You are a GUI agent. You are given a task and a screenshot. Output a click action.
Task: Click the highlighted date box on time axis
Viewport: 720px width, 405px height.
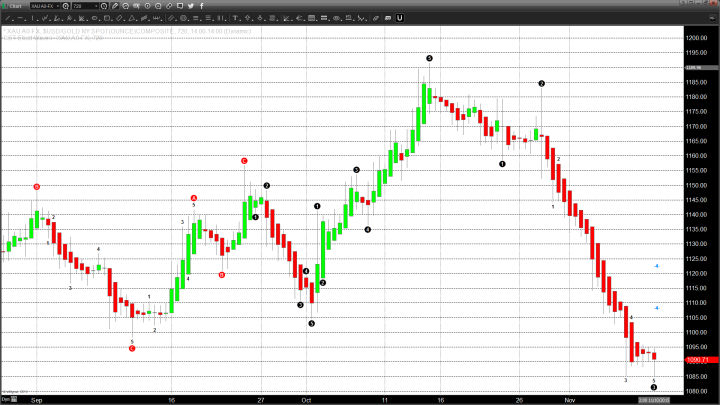654,400
